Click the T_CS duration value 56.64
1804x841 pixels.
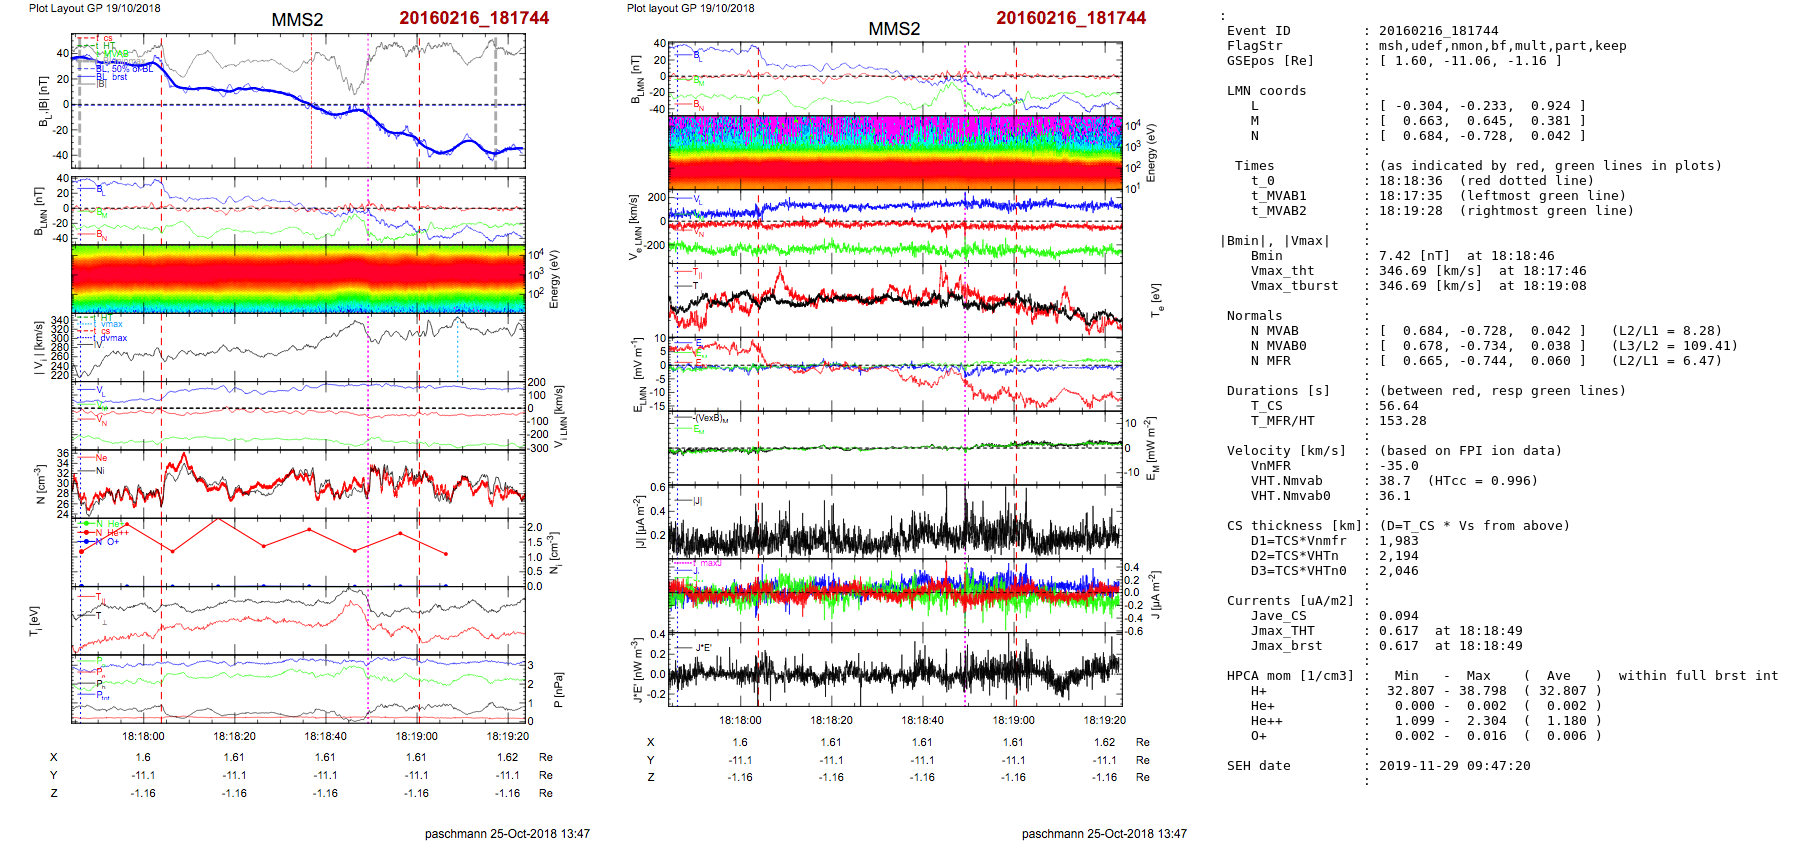point(1398,406)
